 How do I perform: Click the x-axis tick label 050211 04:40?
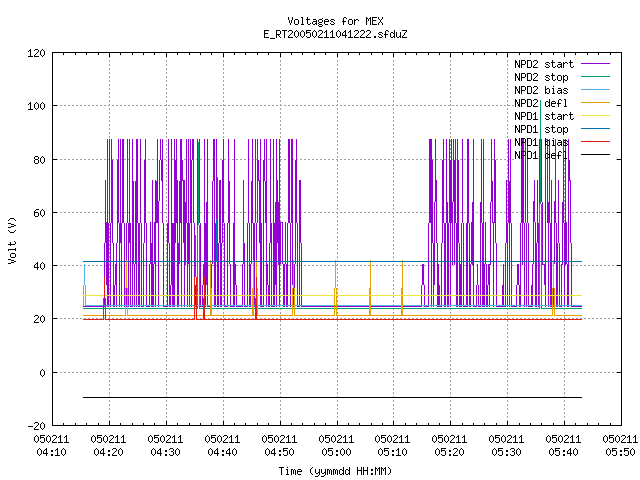pyautogui.click(x=222, y=446)
